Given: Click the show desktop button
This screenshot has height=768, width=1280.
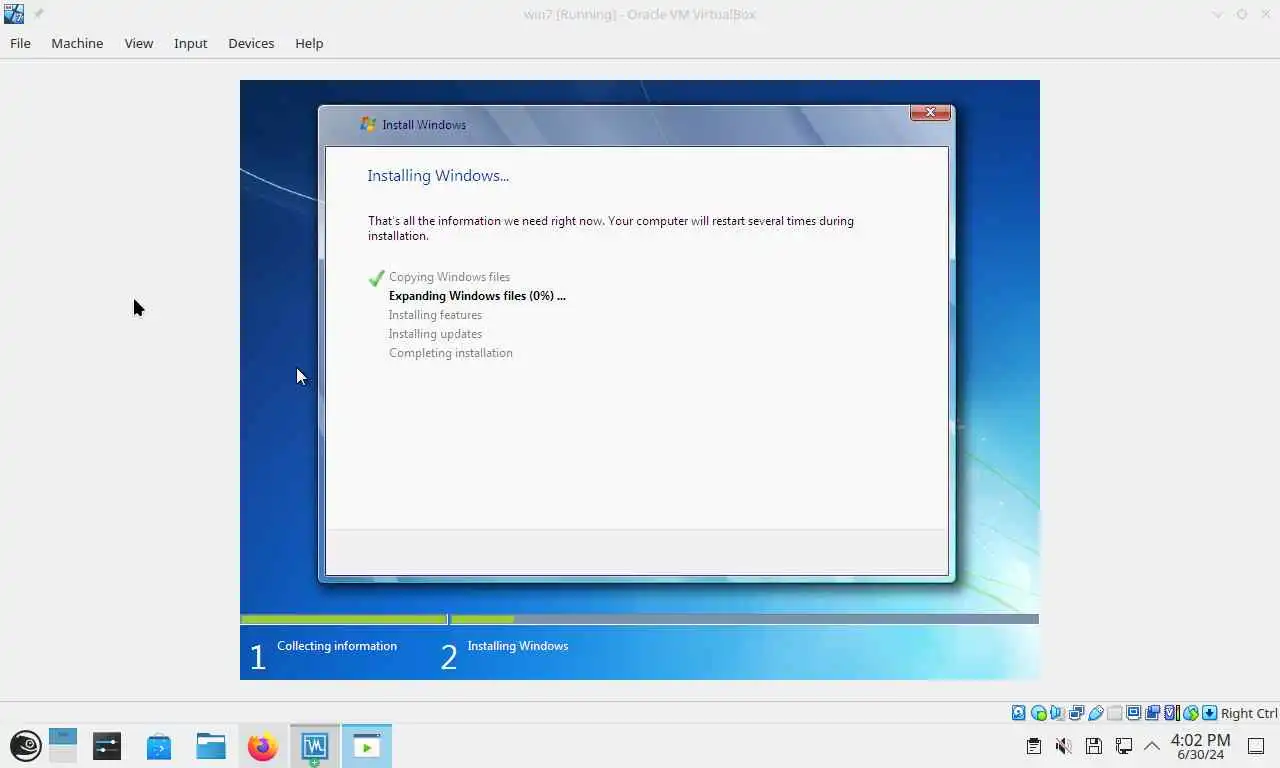Looking at the screenshot, I should click(x=1256, y=746).
